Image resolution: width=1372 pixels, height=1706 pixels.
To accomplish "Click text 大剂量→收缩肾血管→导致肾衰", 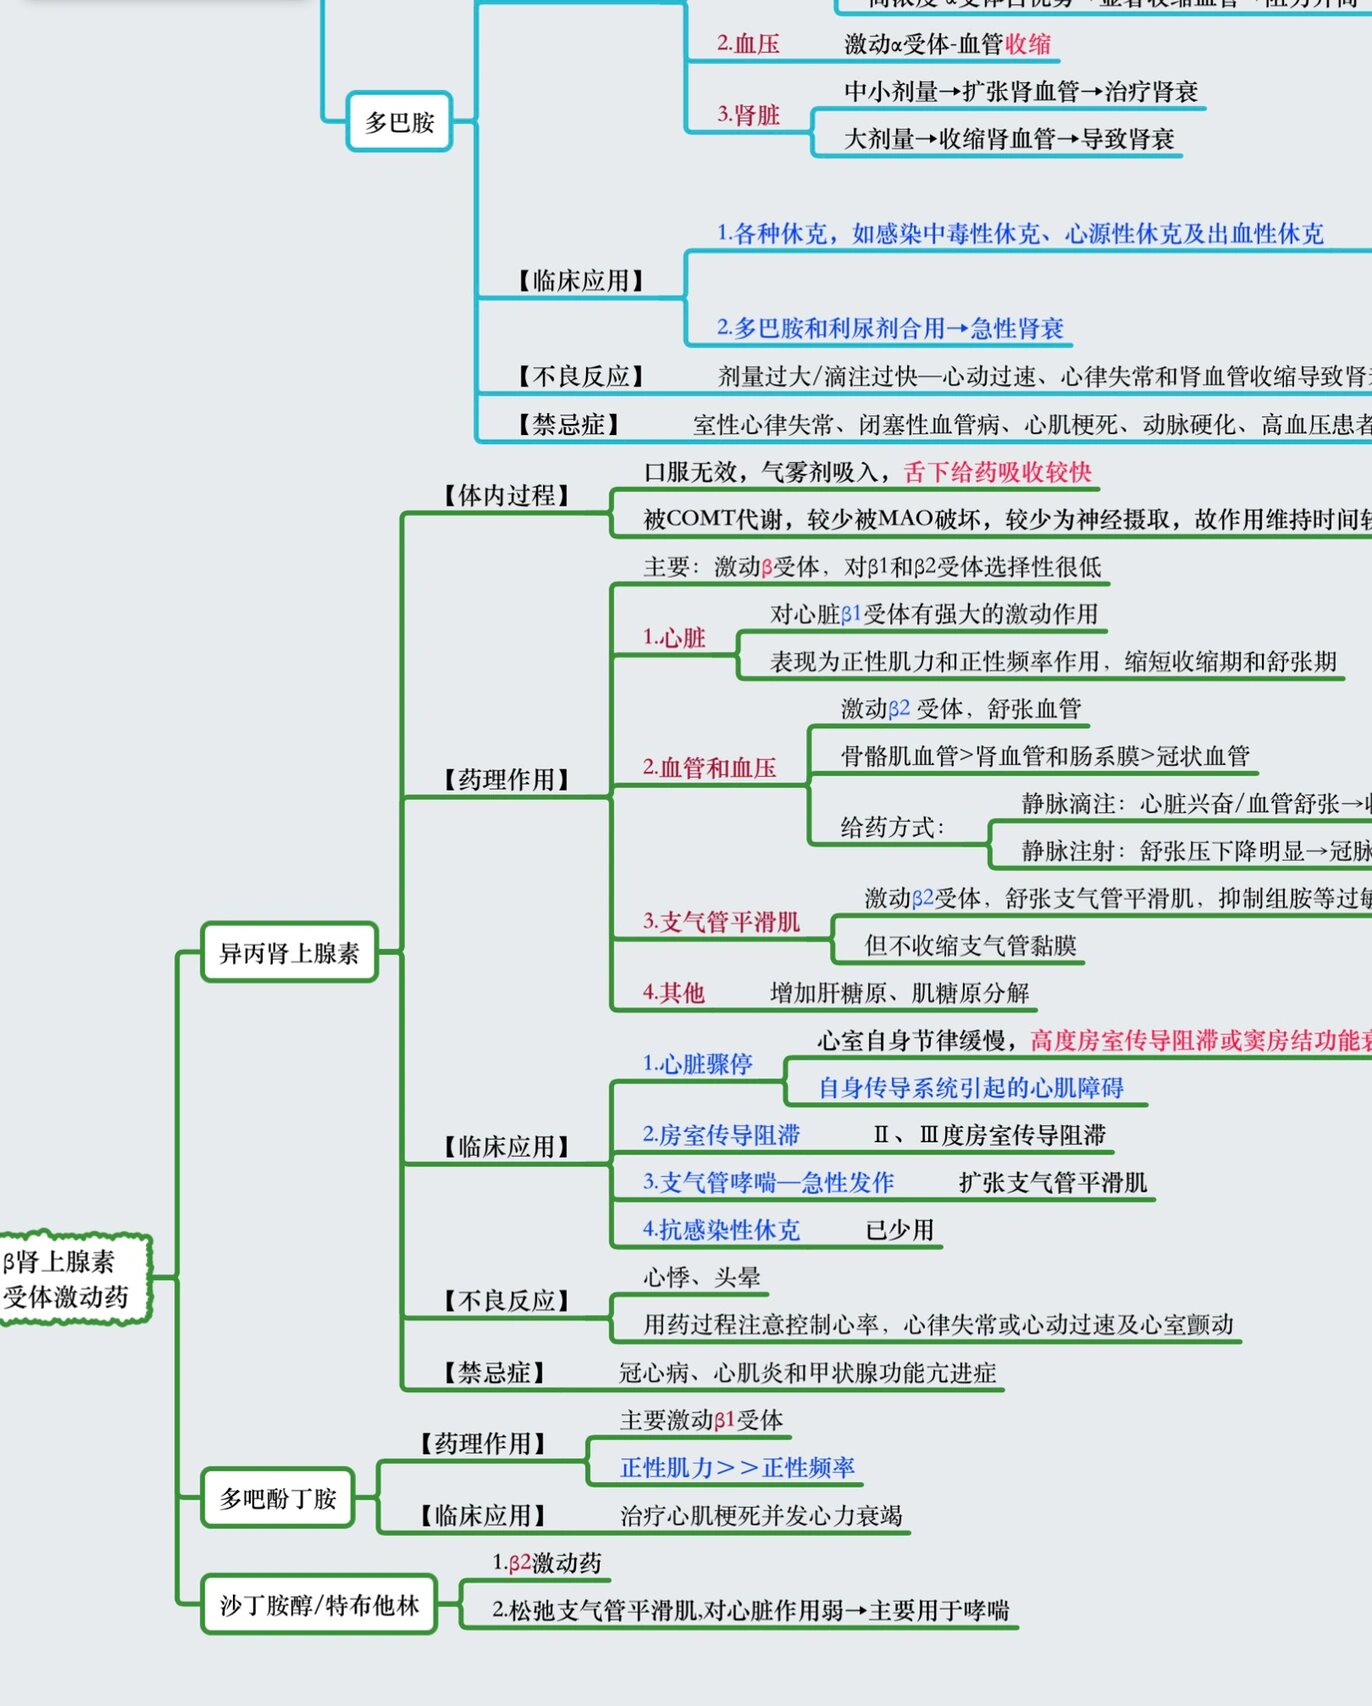I will (1008, 139).
